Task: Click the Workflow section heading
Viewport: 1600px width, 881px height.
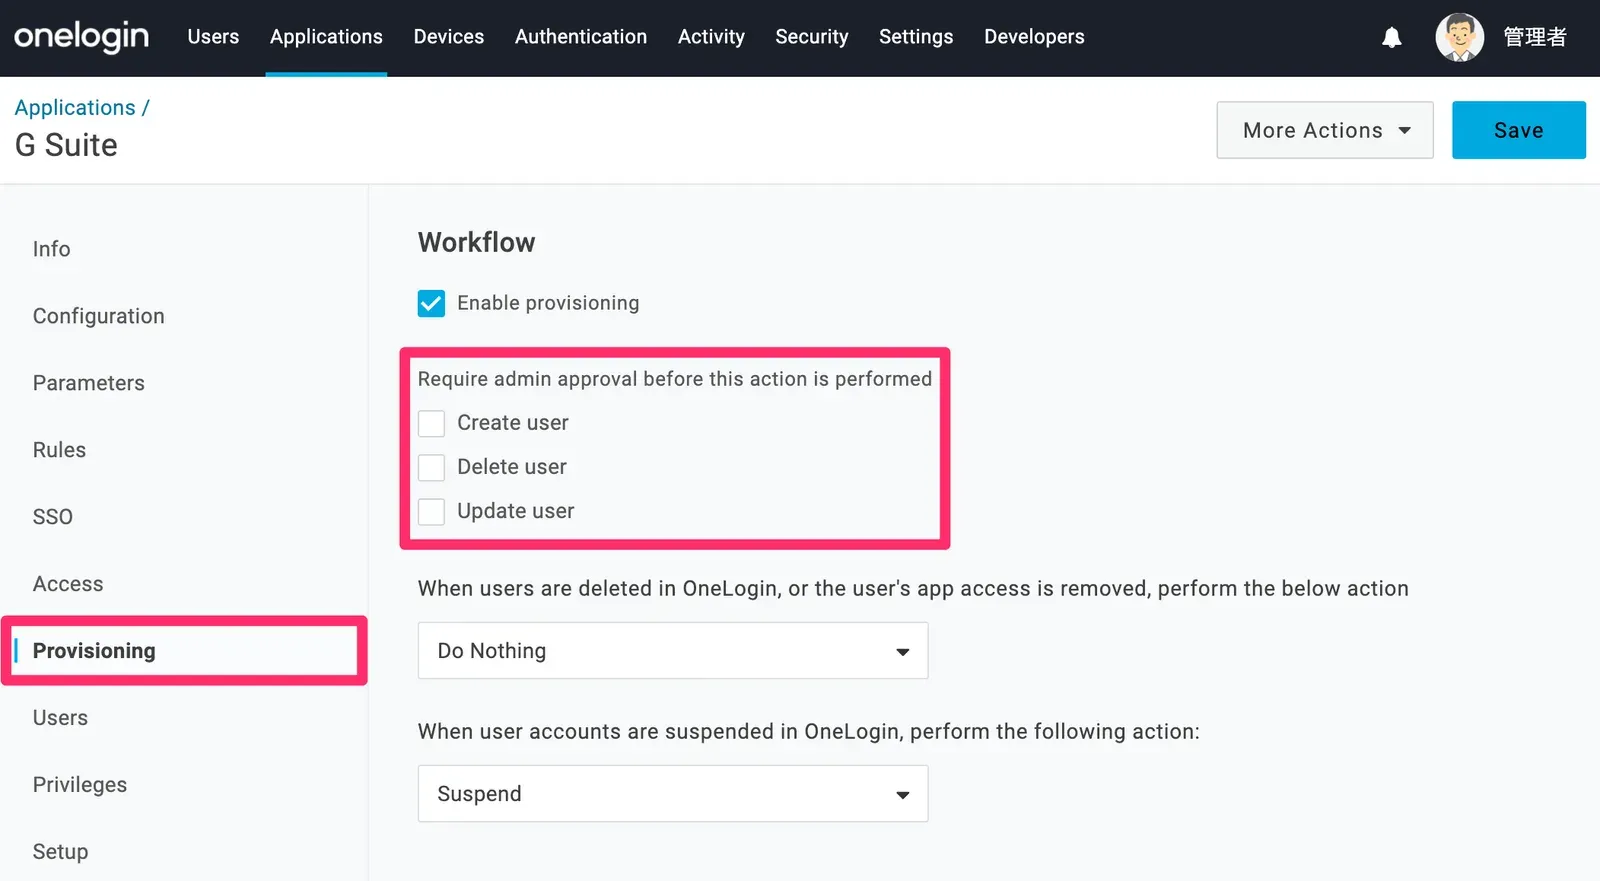Action: coord(476,243)
